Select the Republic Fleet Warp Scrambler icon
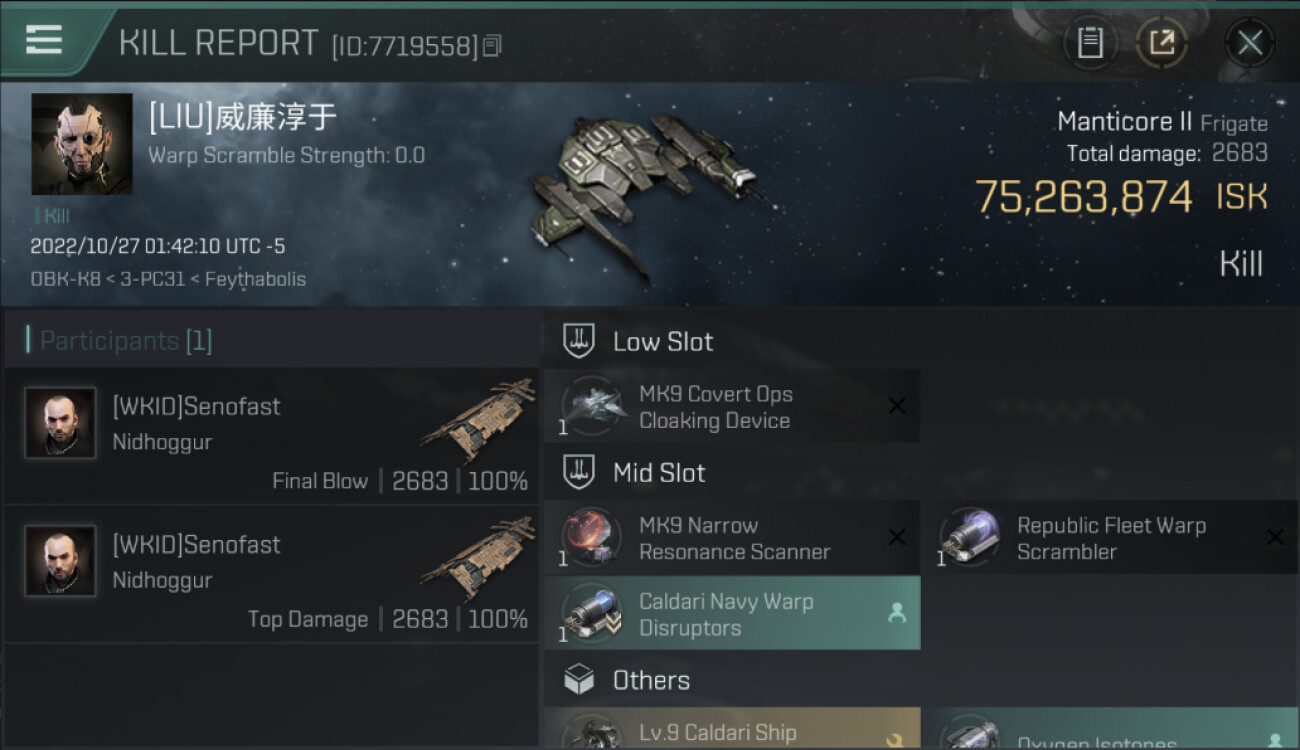1300x750 pixels. [970, 538]
